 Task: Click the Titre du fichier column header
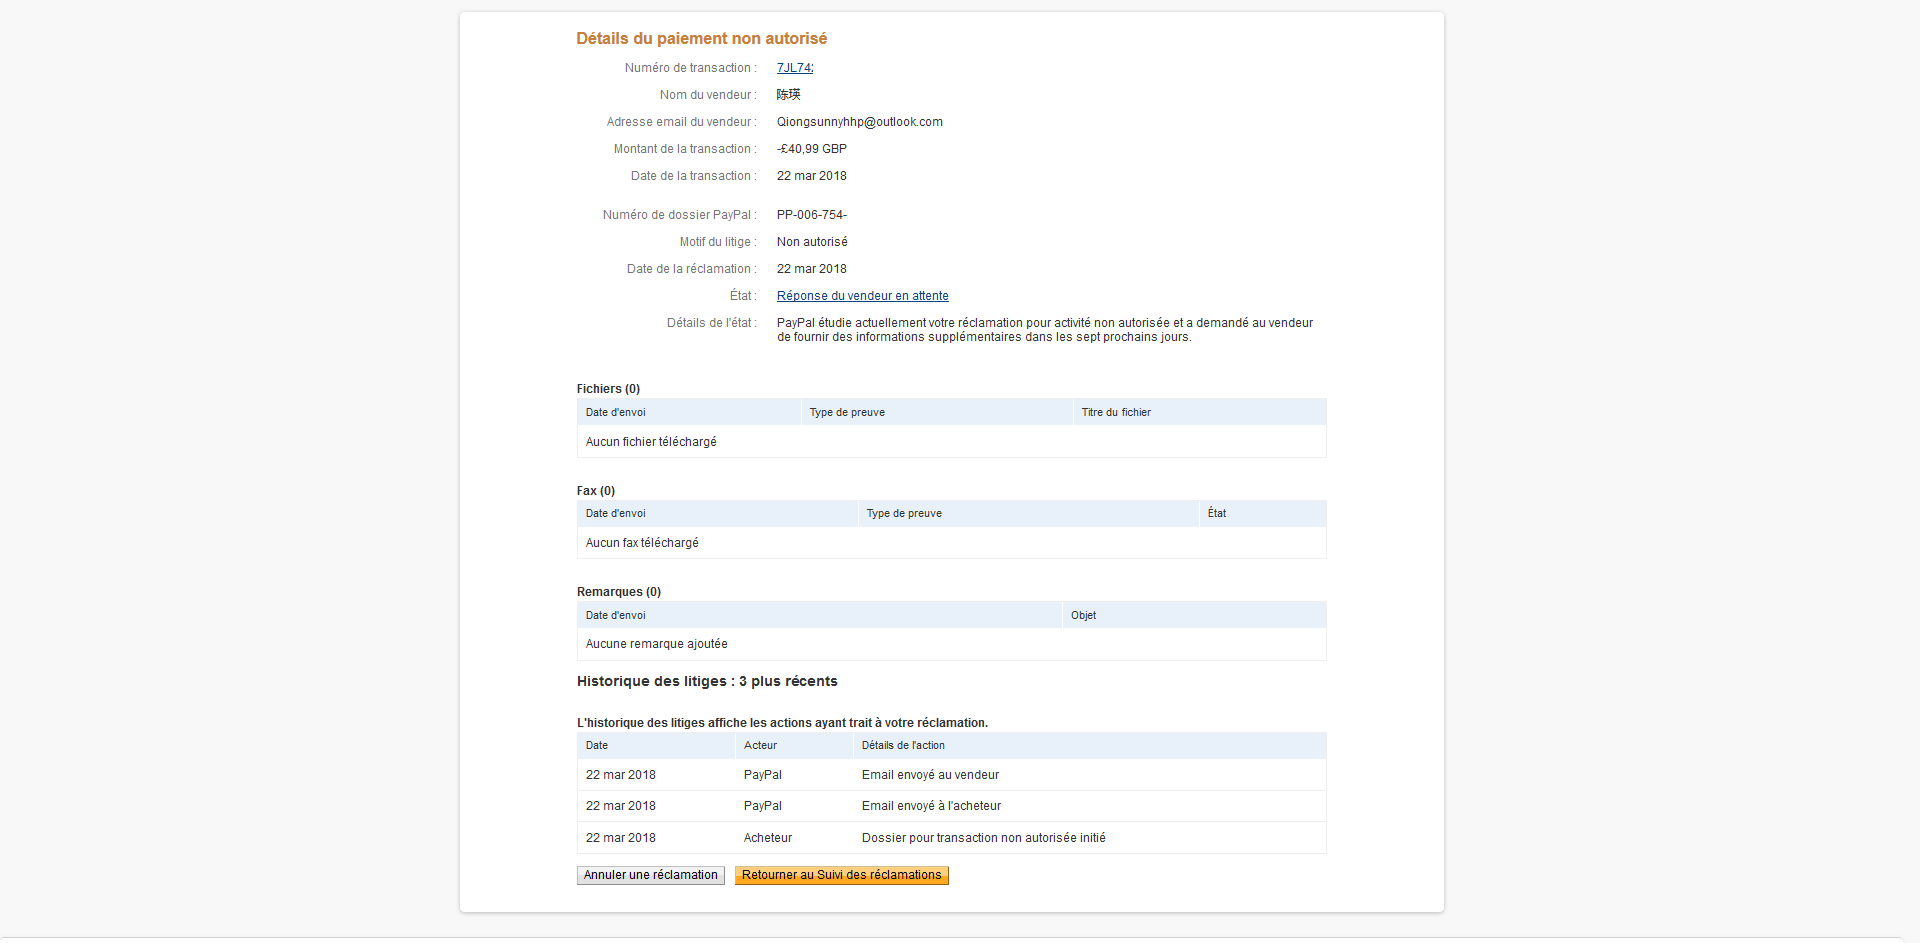tap(1116, 412)
